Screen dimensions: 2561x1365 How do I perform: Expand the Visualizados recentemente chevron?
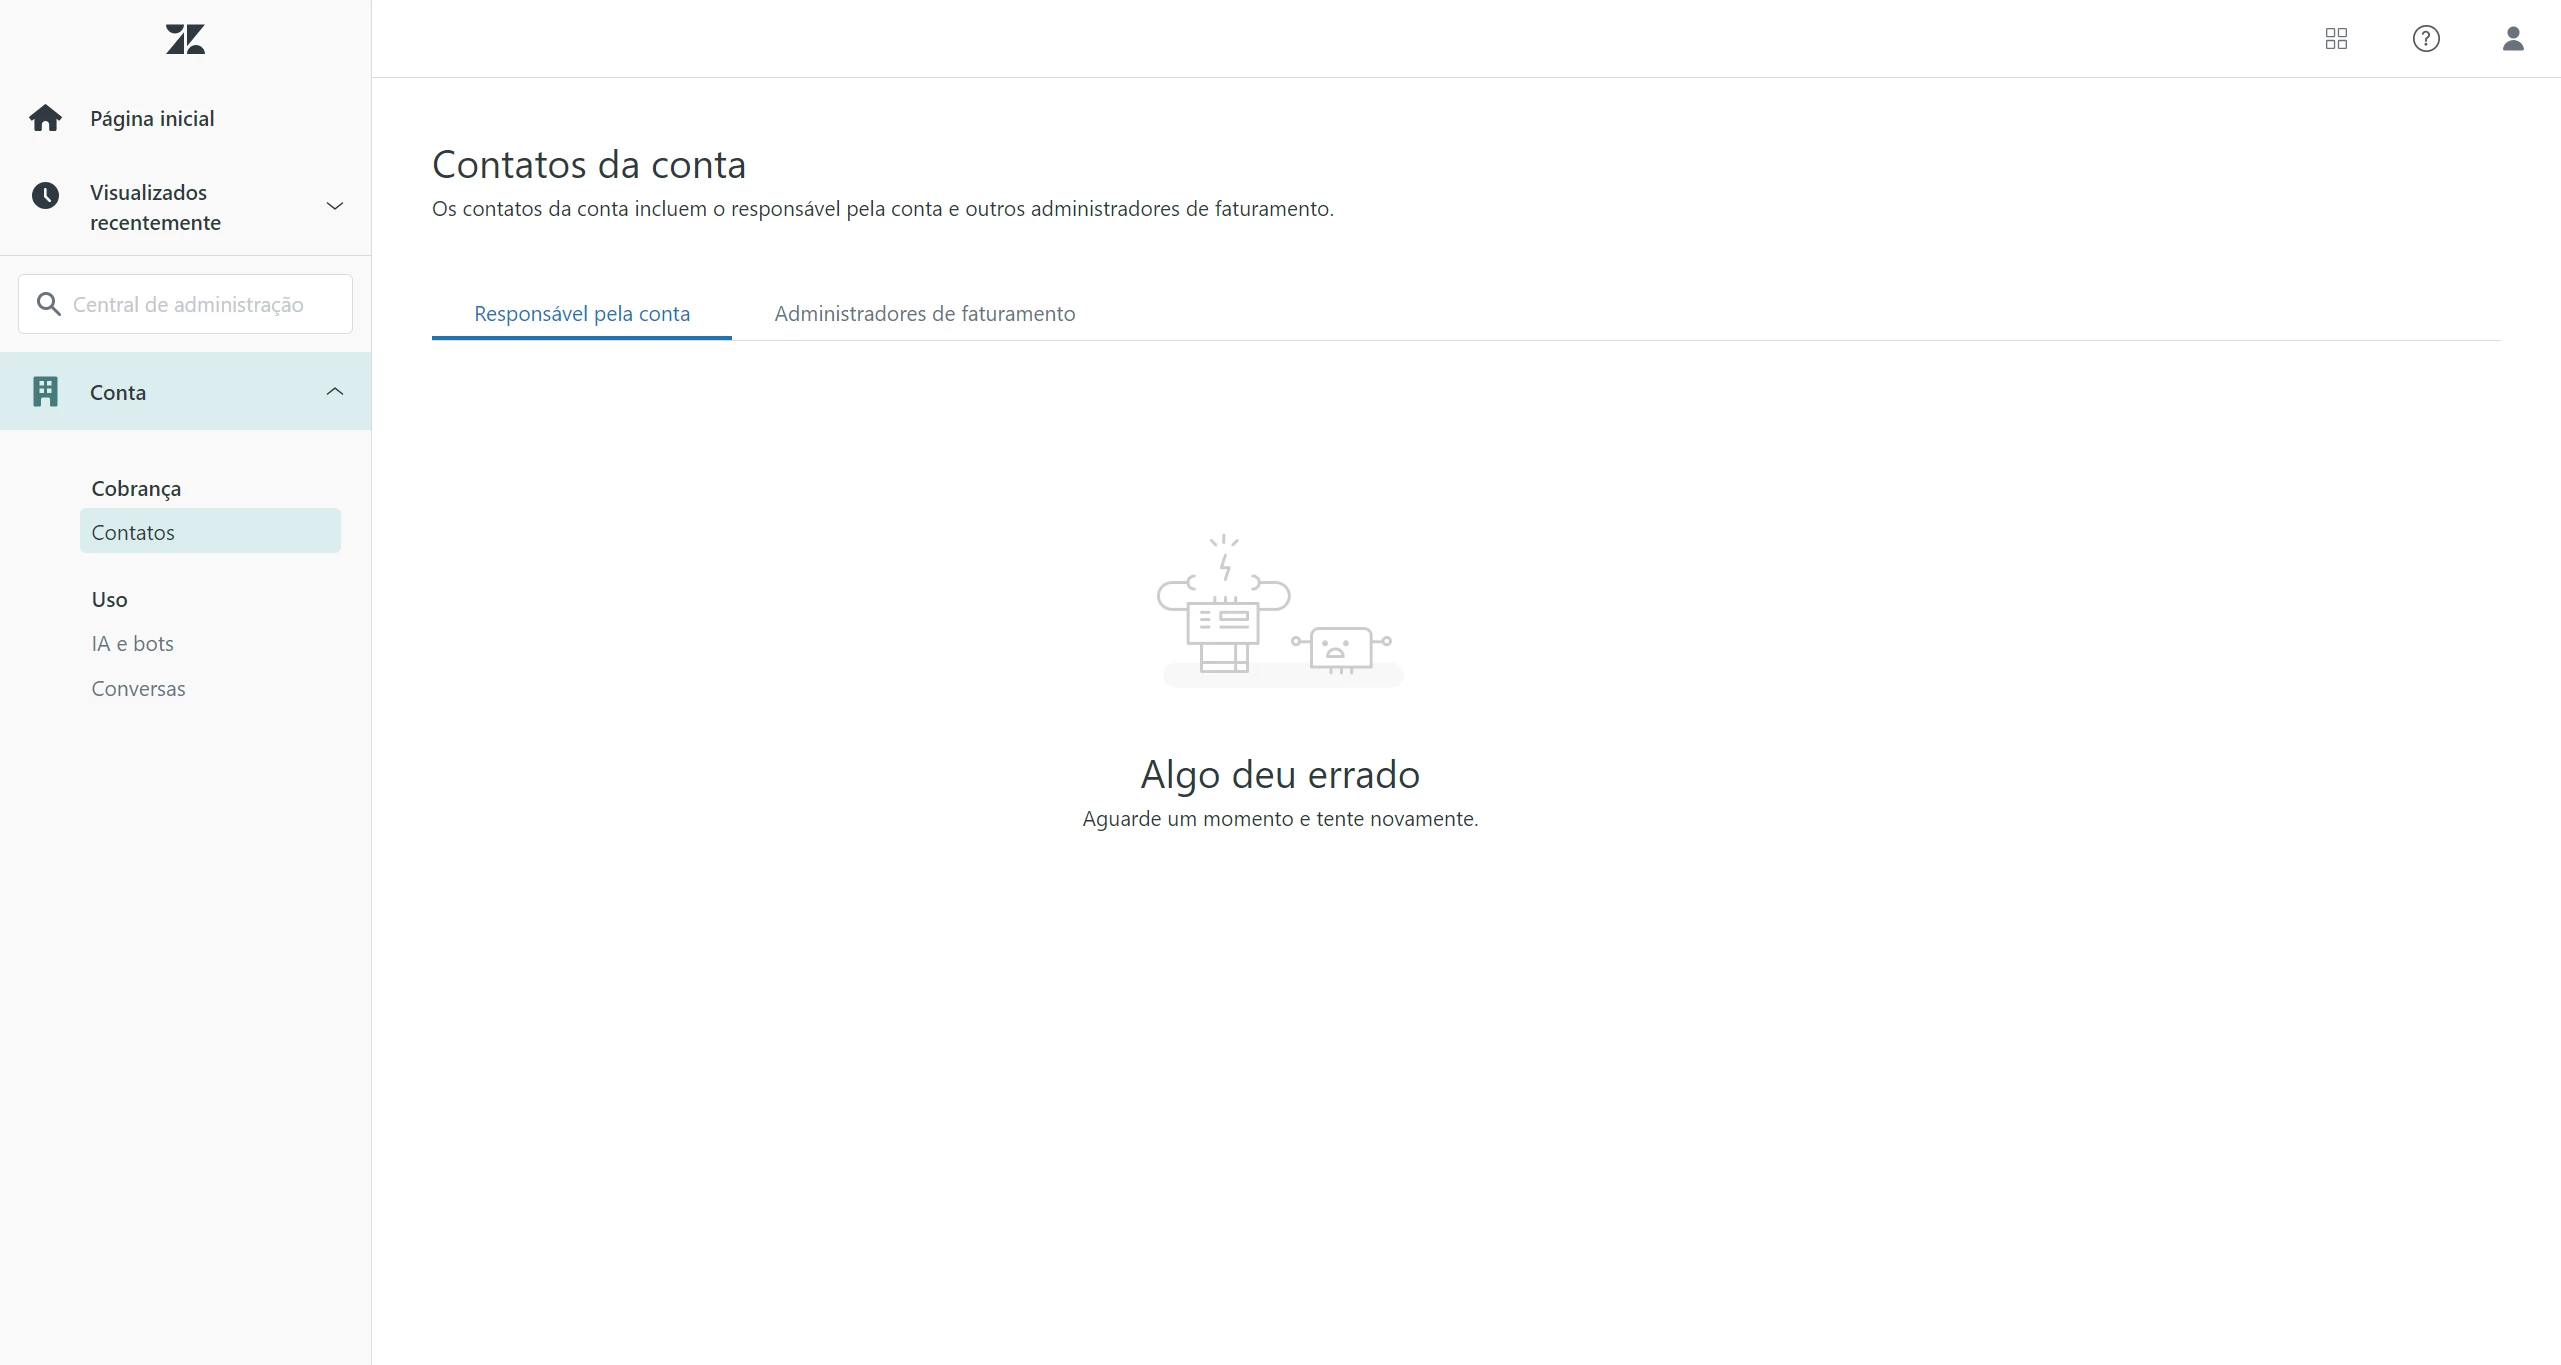point(335,206)
